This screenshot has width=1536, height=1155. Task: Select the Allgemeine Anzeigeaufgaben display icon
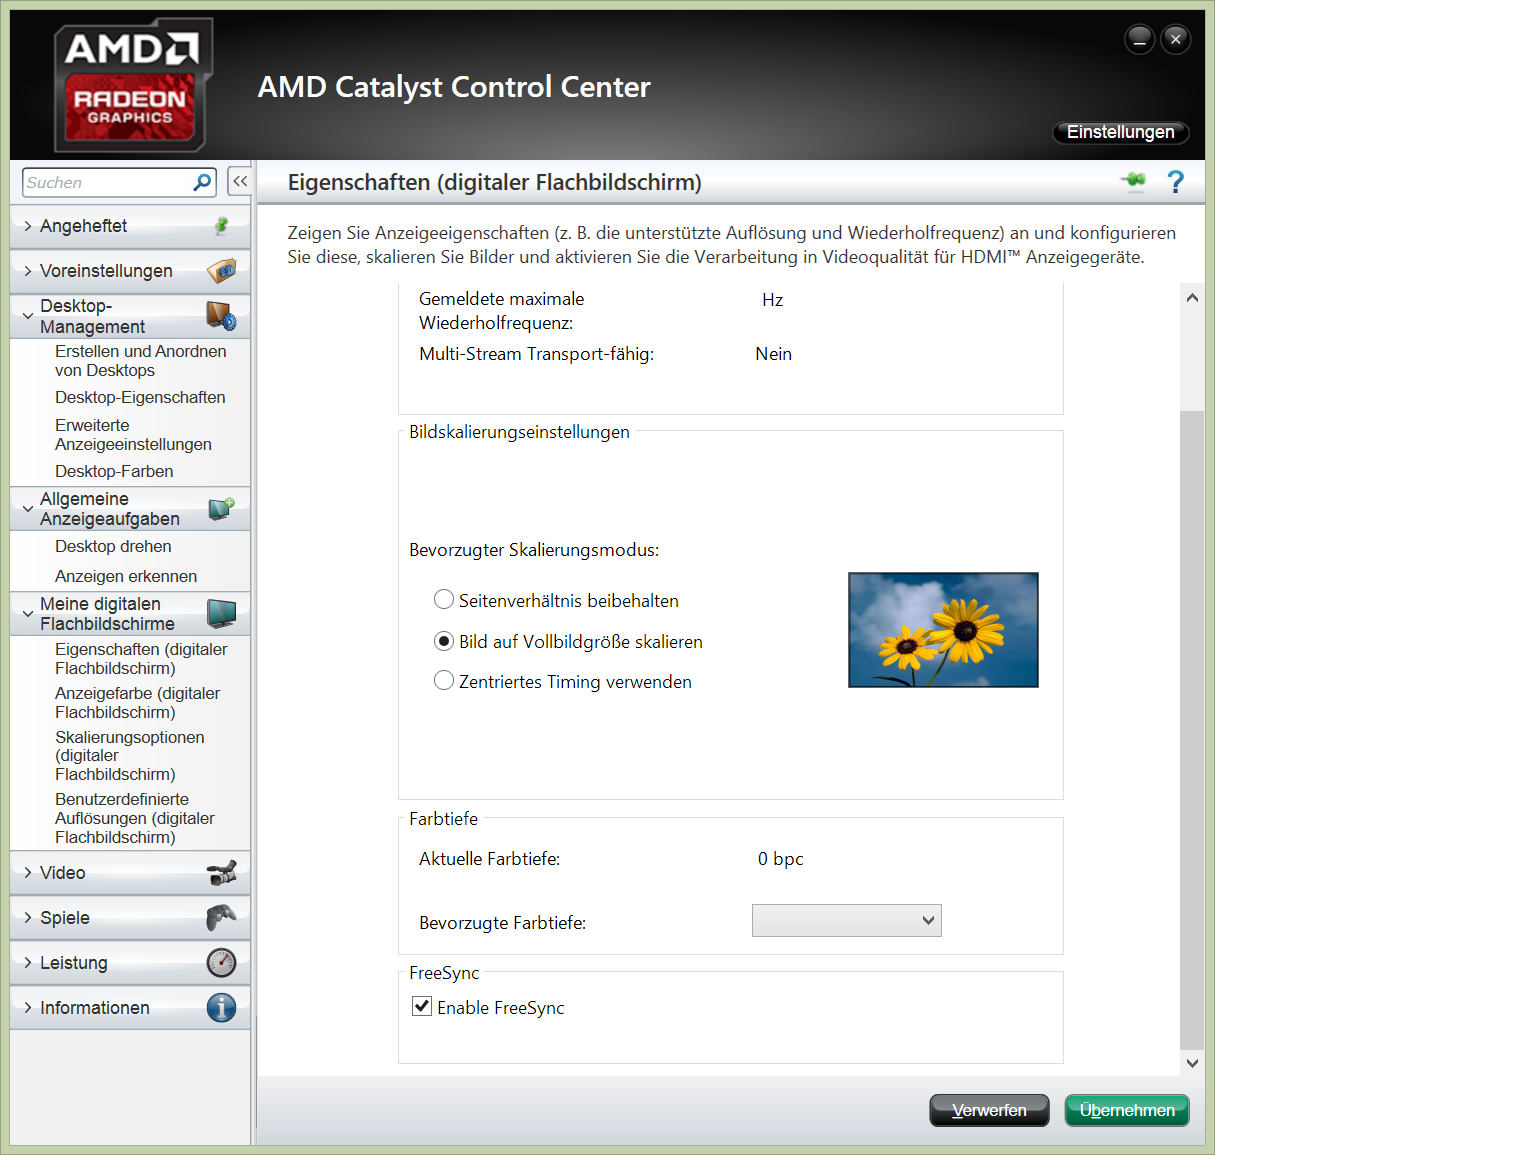point(222,508)
